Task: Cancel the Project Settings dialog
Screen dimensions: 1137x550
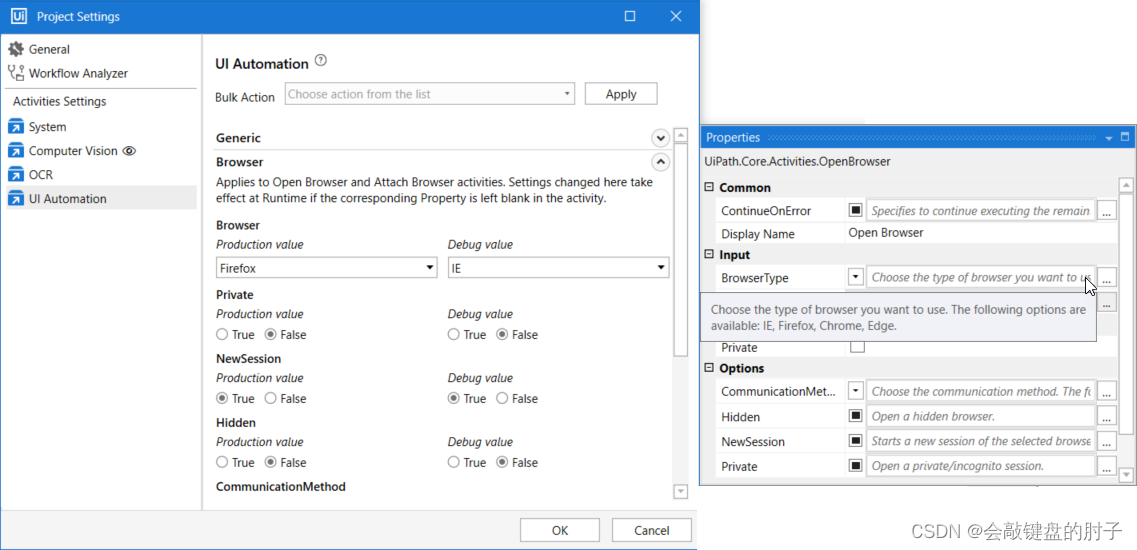Action: pos(651,530)
